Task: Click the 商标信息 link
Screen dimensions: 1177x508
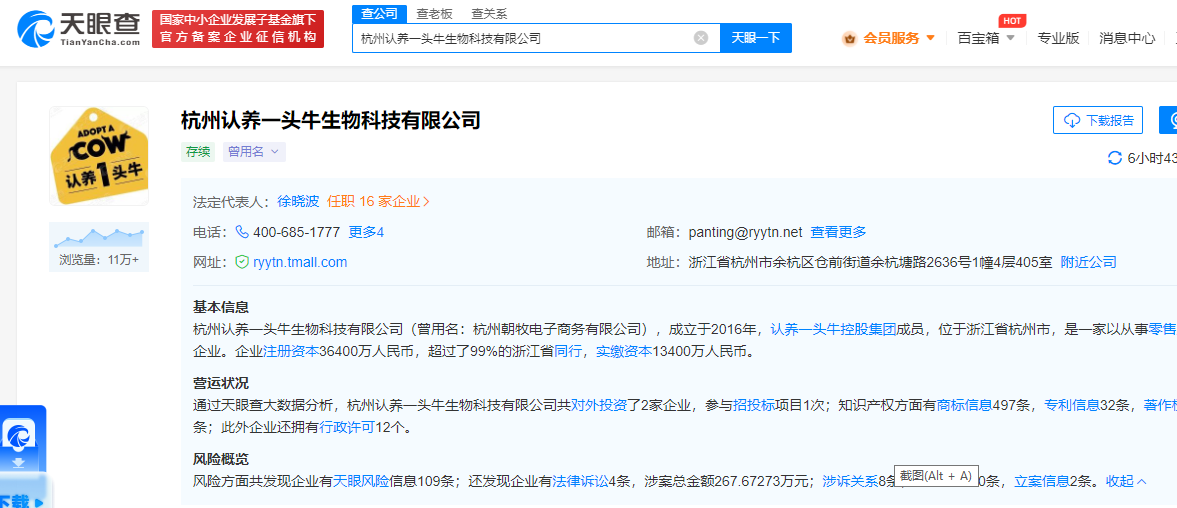Action: coord(964,405)
